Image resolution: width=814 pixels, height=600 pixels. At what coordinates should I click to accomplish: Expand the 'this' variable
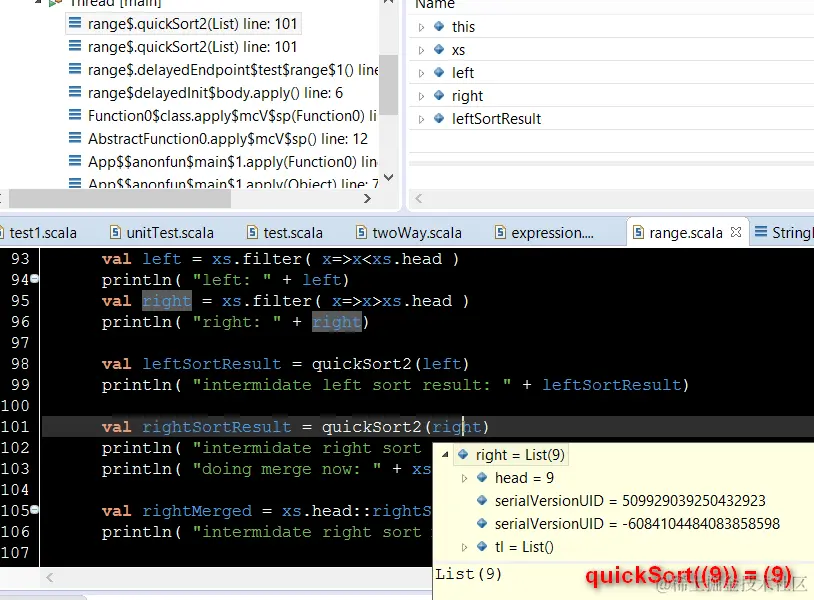[421, 27]
